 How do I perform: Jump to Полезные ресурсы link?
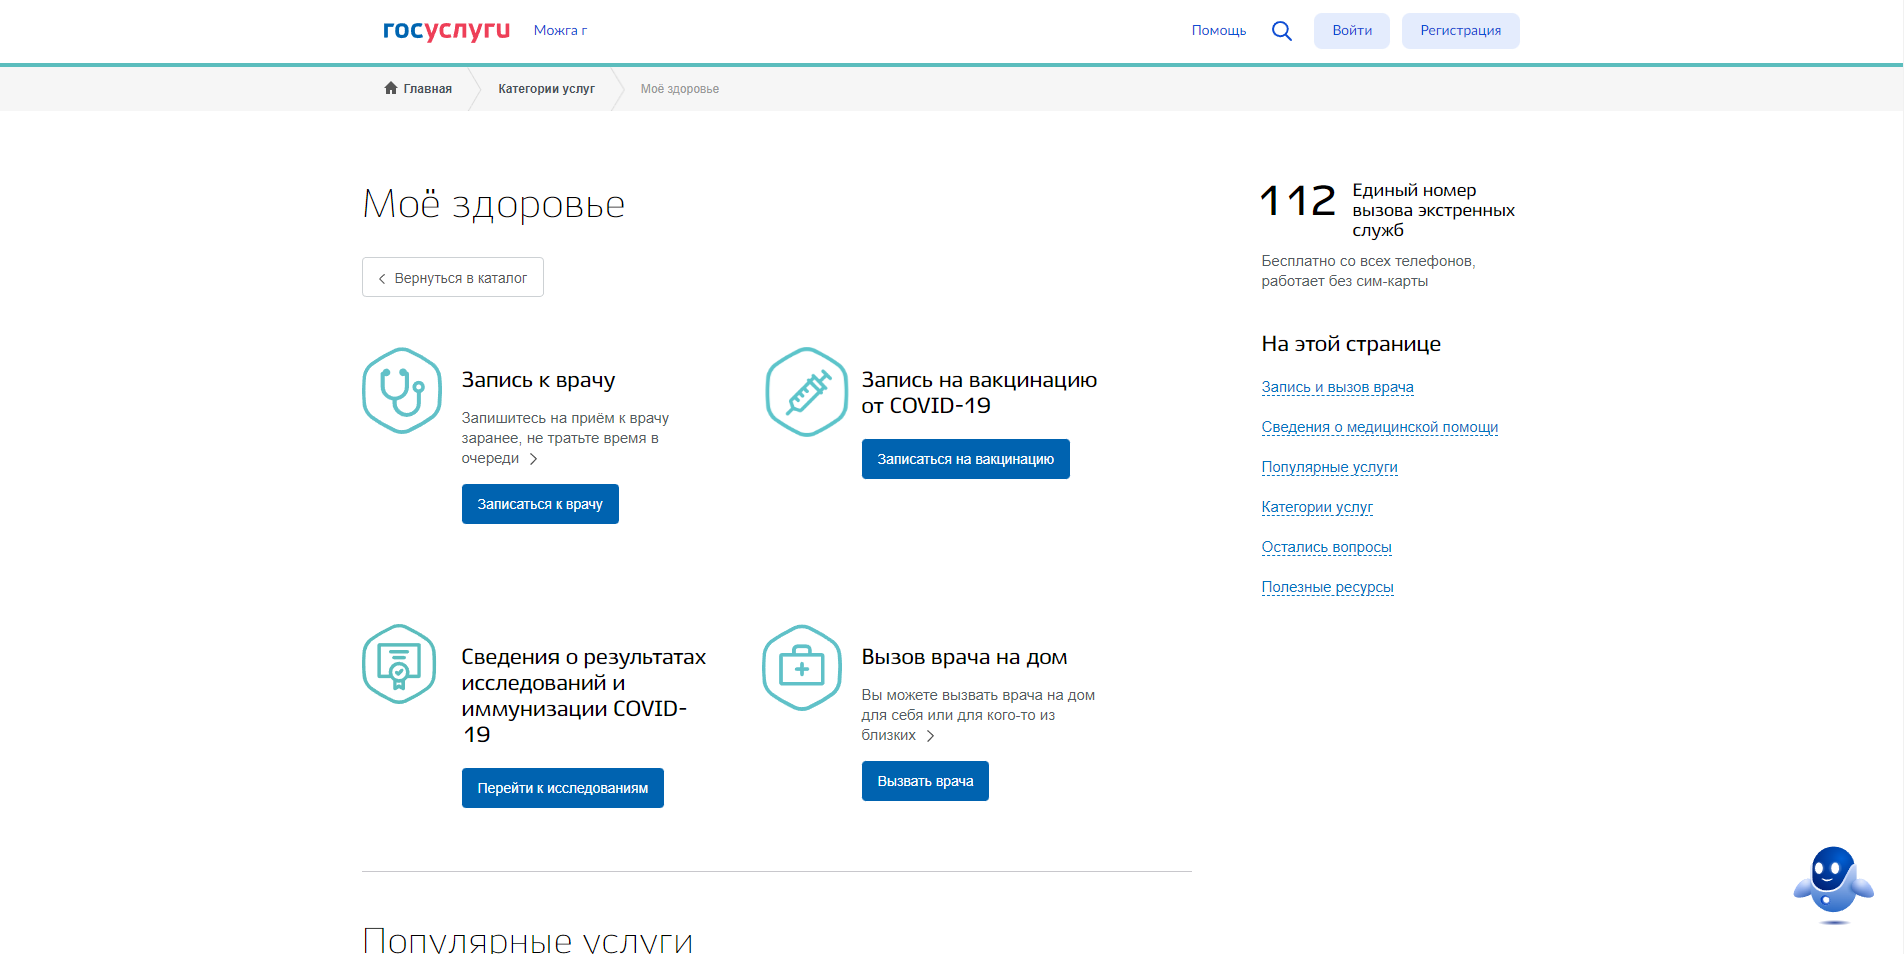pos(1327,587)
